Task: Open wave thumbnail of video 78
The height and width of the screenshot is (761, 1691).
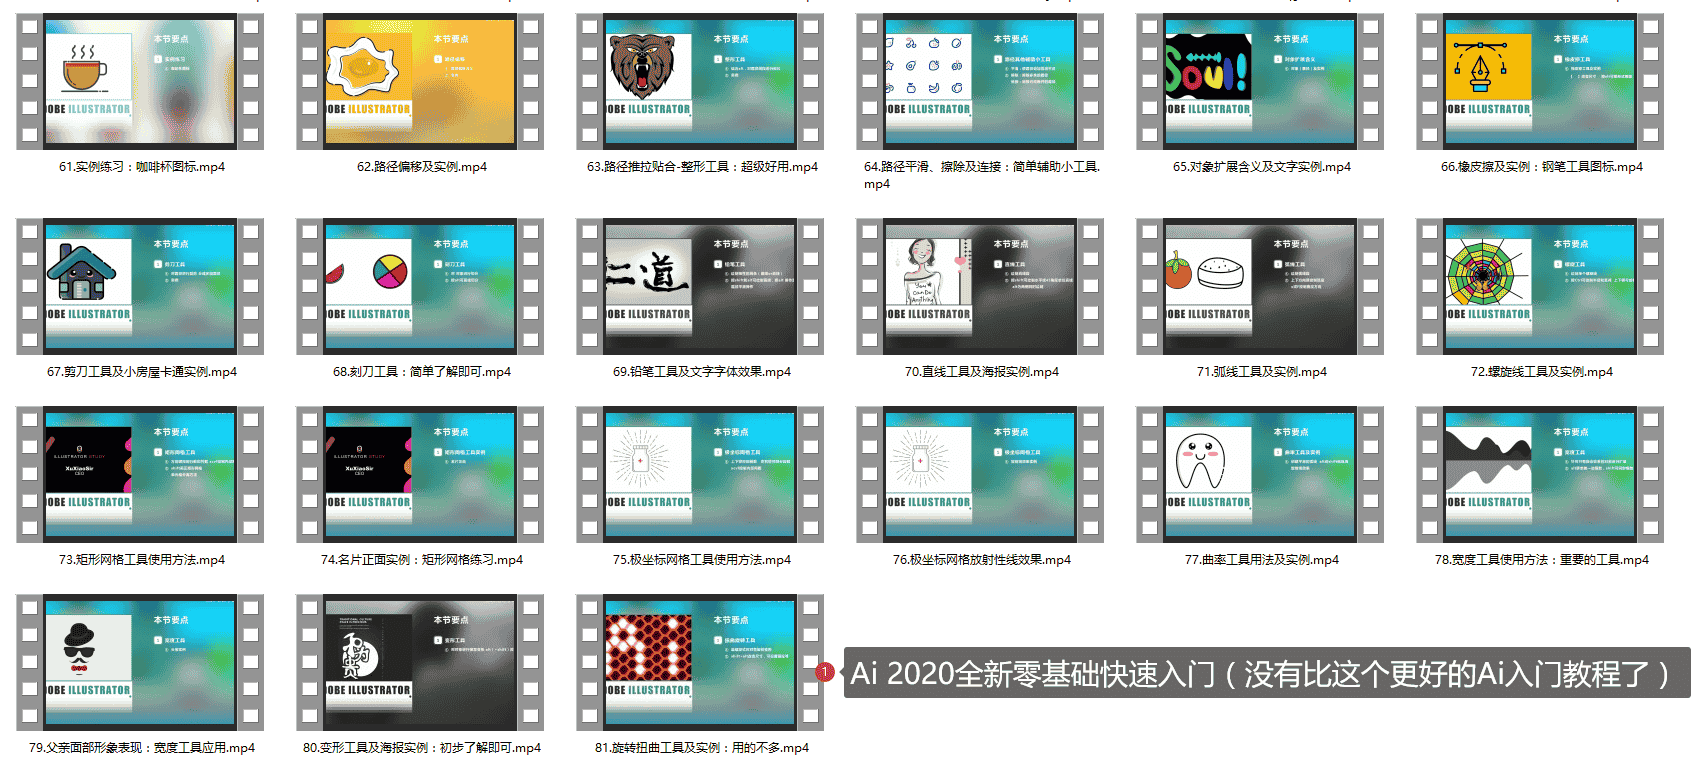Action: click(x=1540, y=474)
